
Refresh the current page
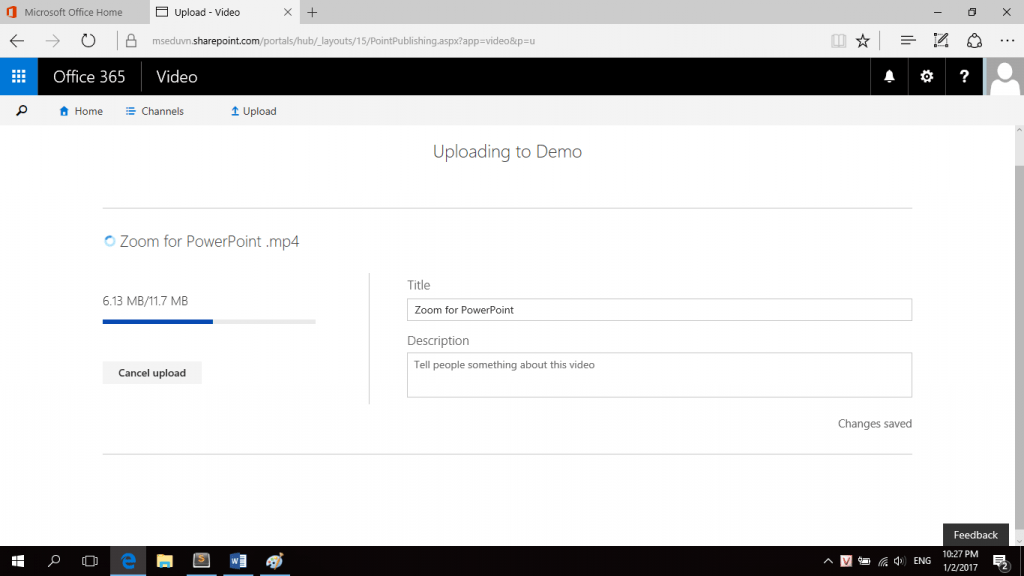coord(88,40)
